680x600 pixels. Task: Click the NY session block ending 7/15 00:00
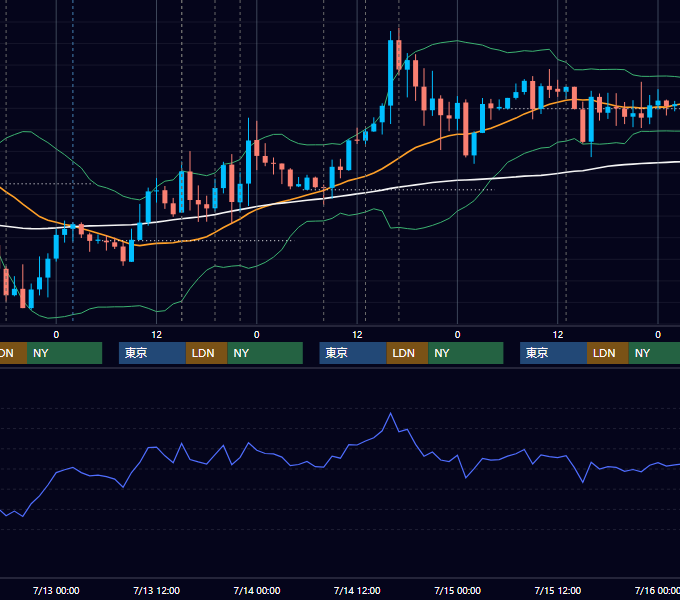point(466,353)
